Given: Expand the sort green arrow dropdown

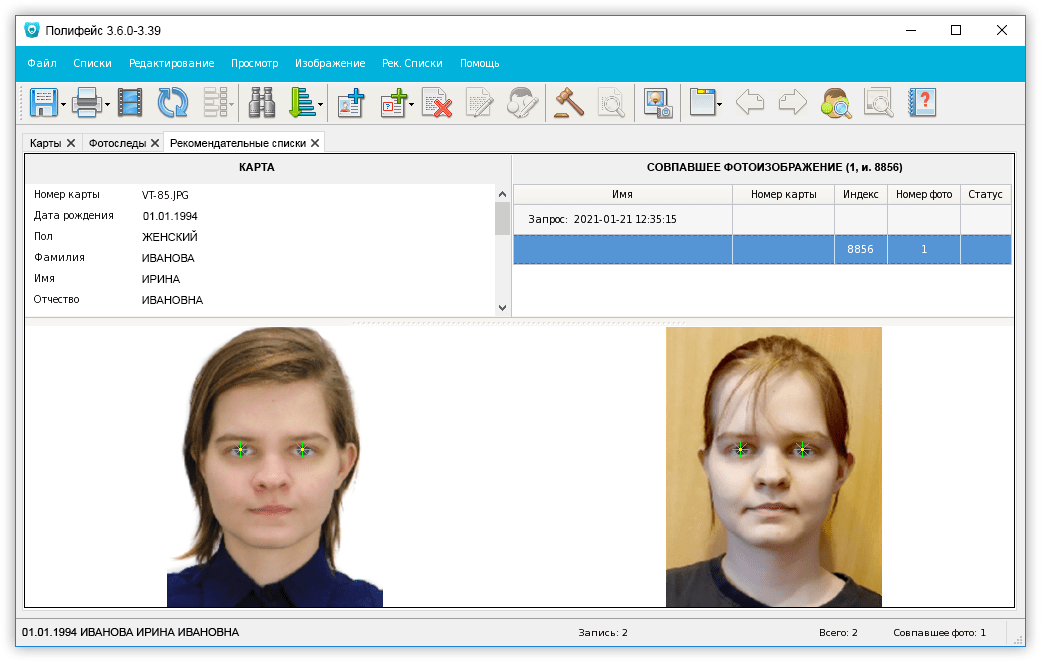Looking at the screenshot, I should pos(321,103).
